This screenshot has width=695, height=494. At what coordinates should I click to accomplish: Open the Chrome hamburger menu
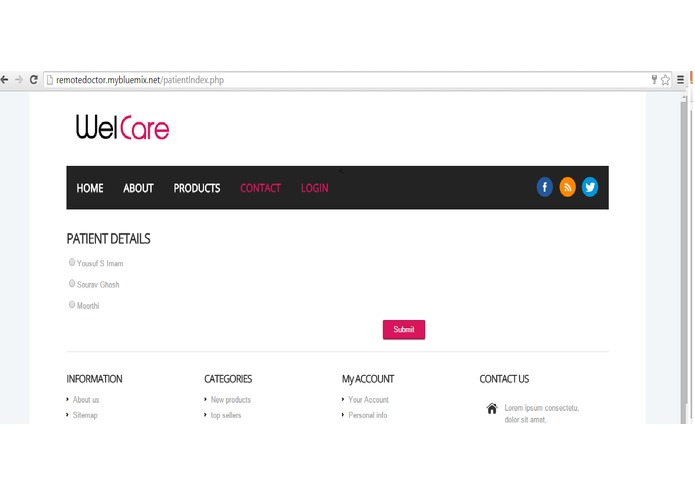pyautogui.click(x=680, y=80)
